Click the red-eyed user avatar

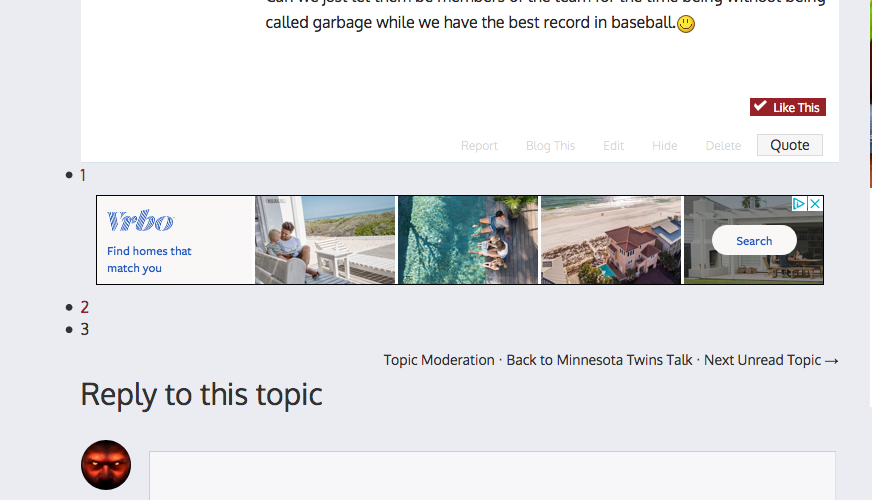106,465
